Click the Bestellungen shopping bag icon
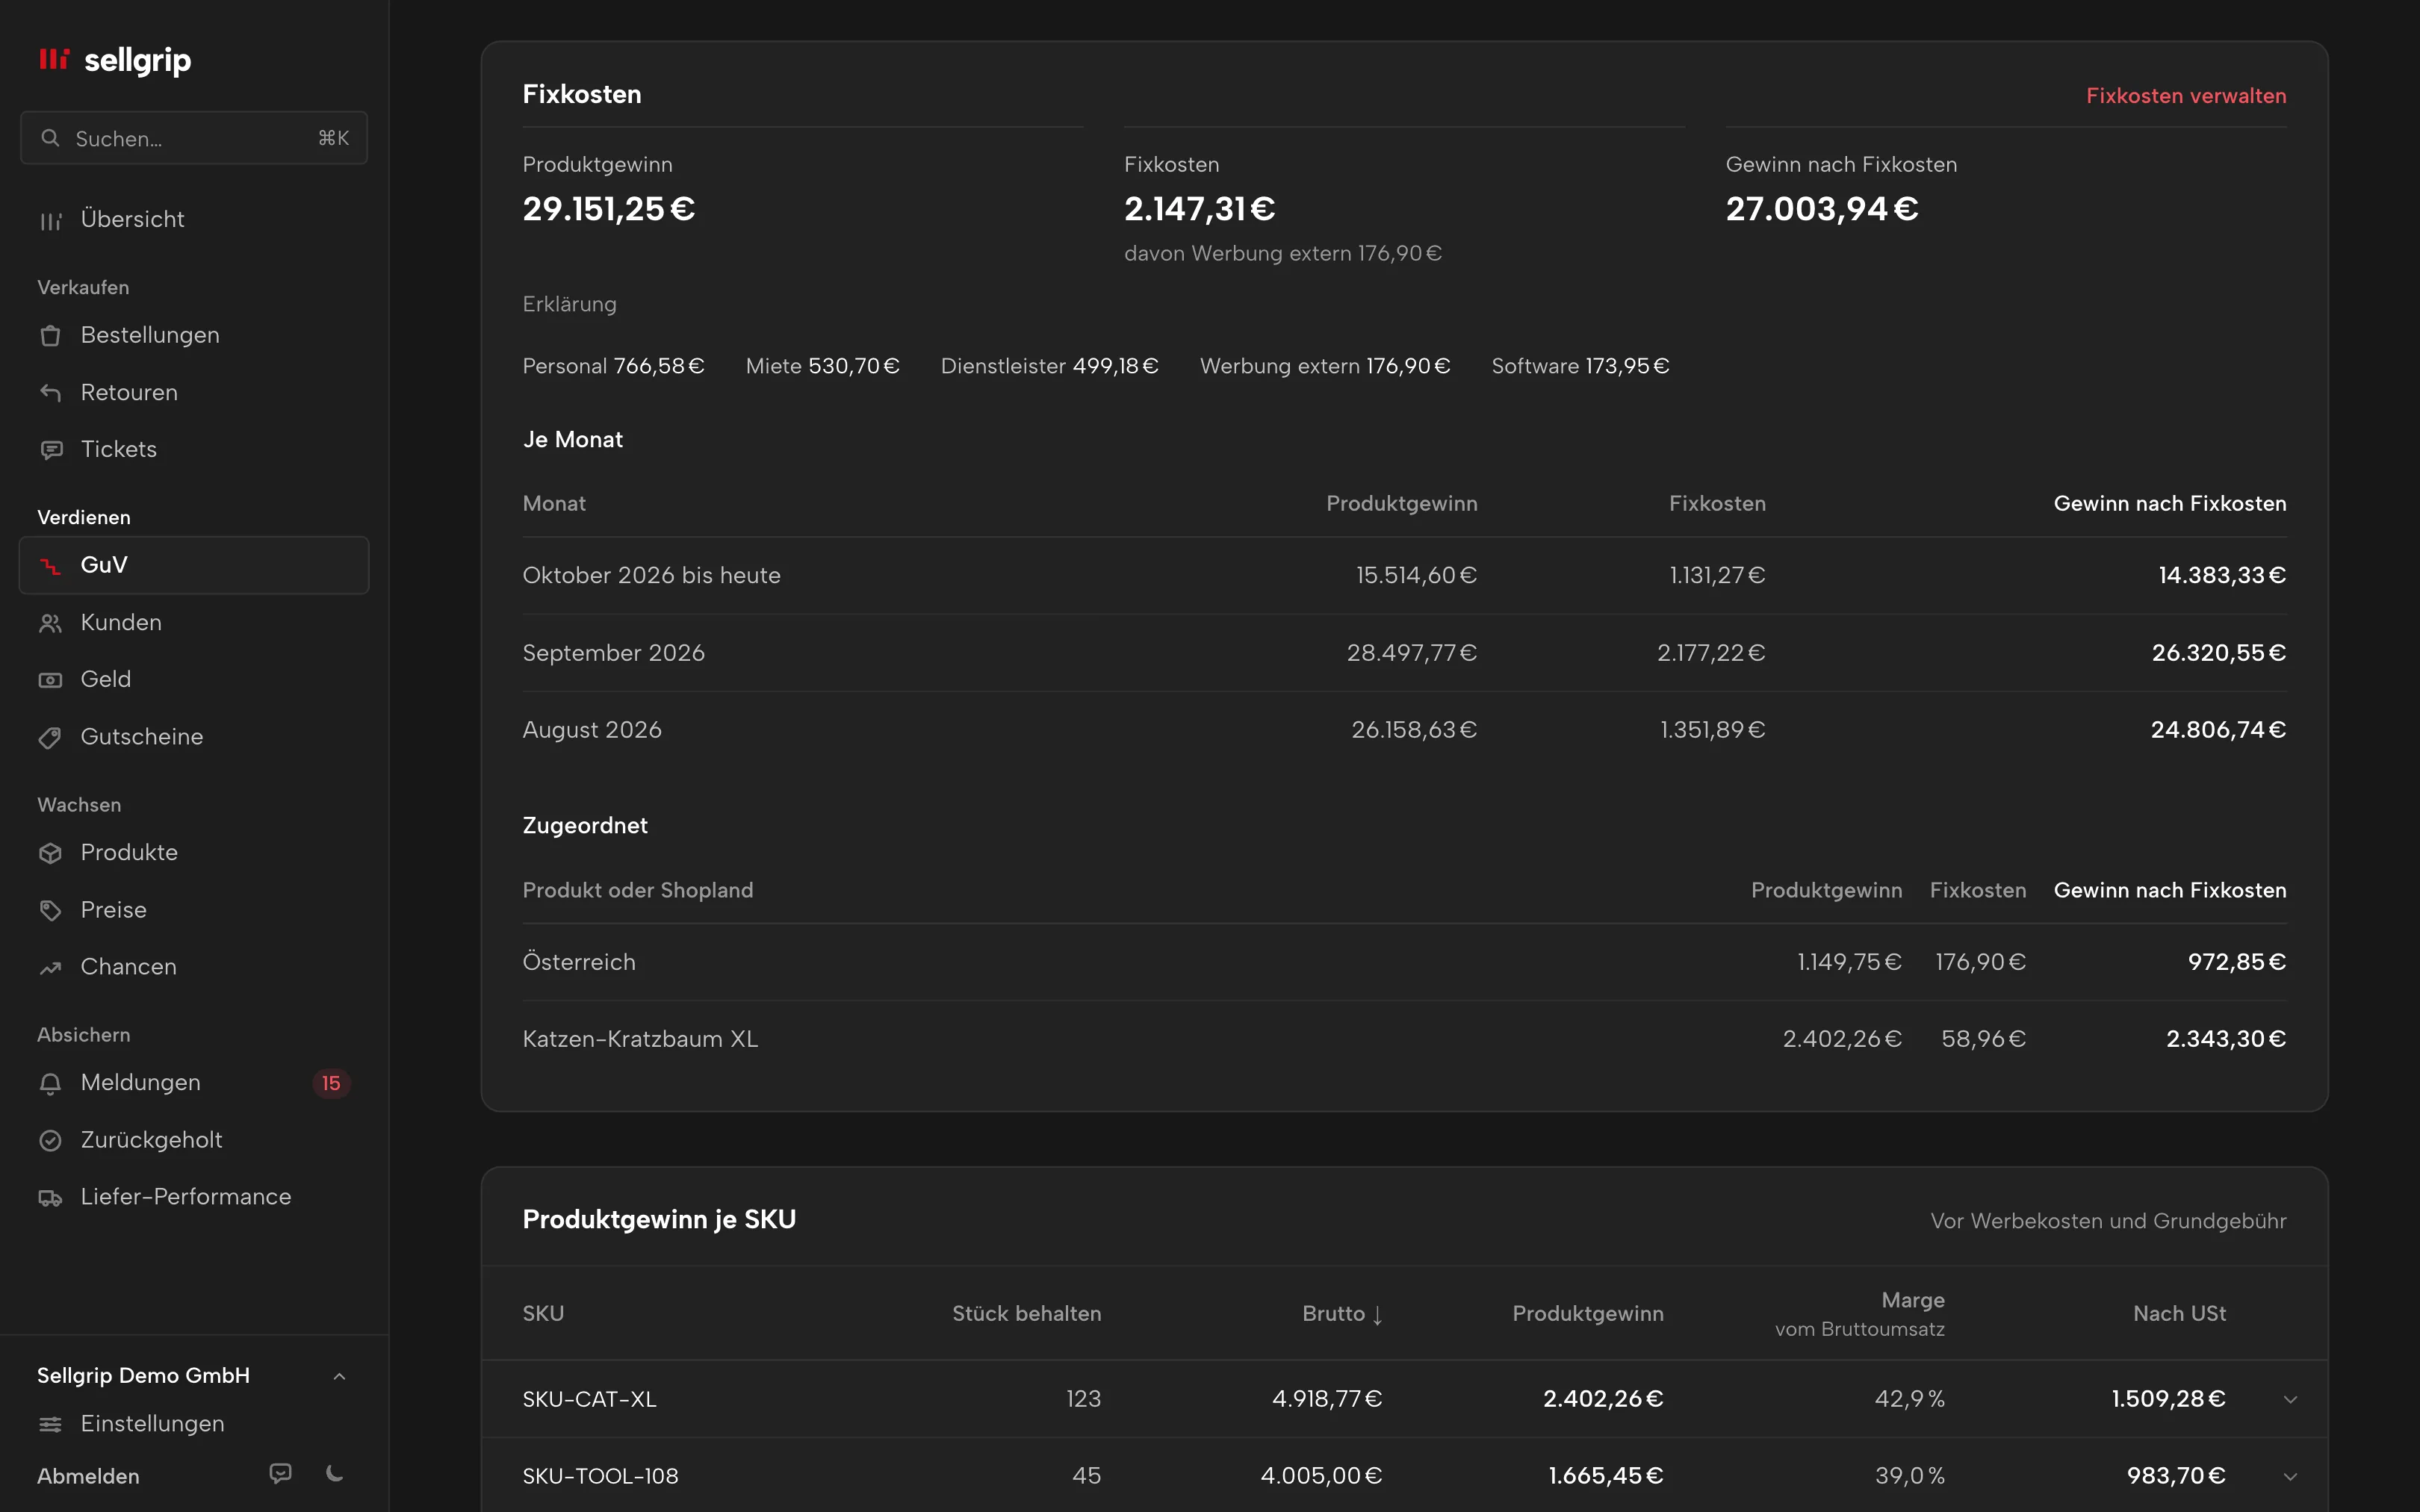The height and width of the screenshot is (1512, 2420). (x=50, y=336)
